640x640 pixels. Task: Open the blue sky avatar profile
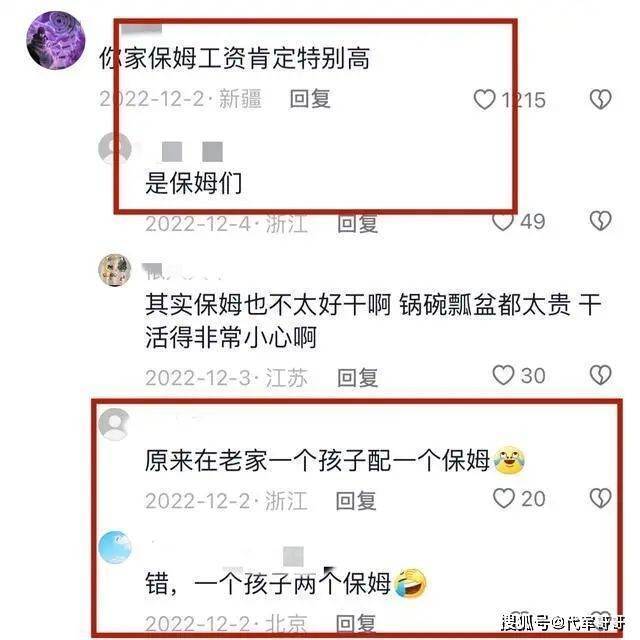tap(115, 547)
